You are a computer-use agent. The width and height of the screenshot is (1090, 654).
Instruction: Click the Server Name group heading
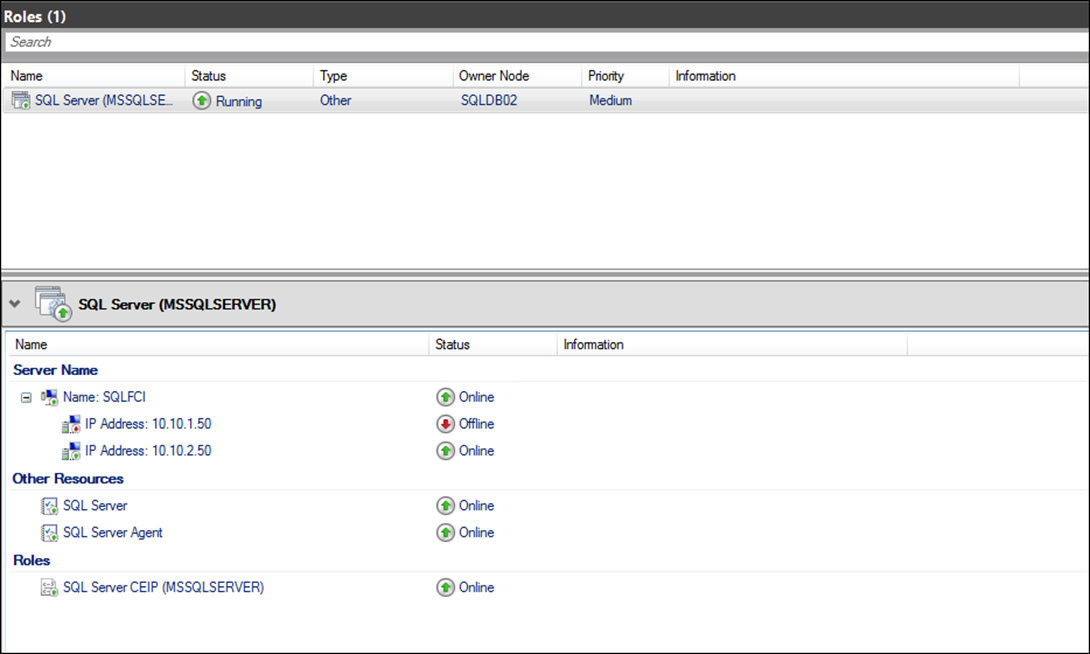[56, 370]
